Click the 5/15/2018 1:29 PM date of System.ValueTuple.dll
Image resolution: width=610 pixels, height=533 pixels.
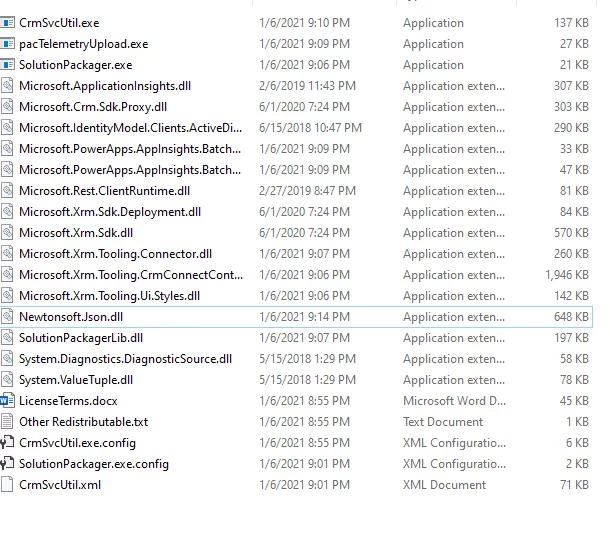pyautogui.click(x=307, y=380)
